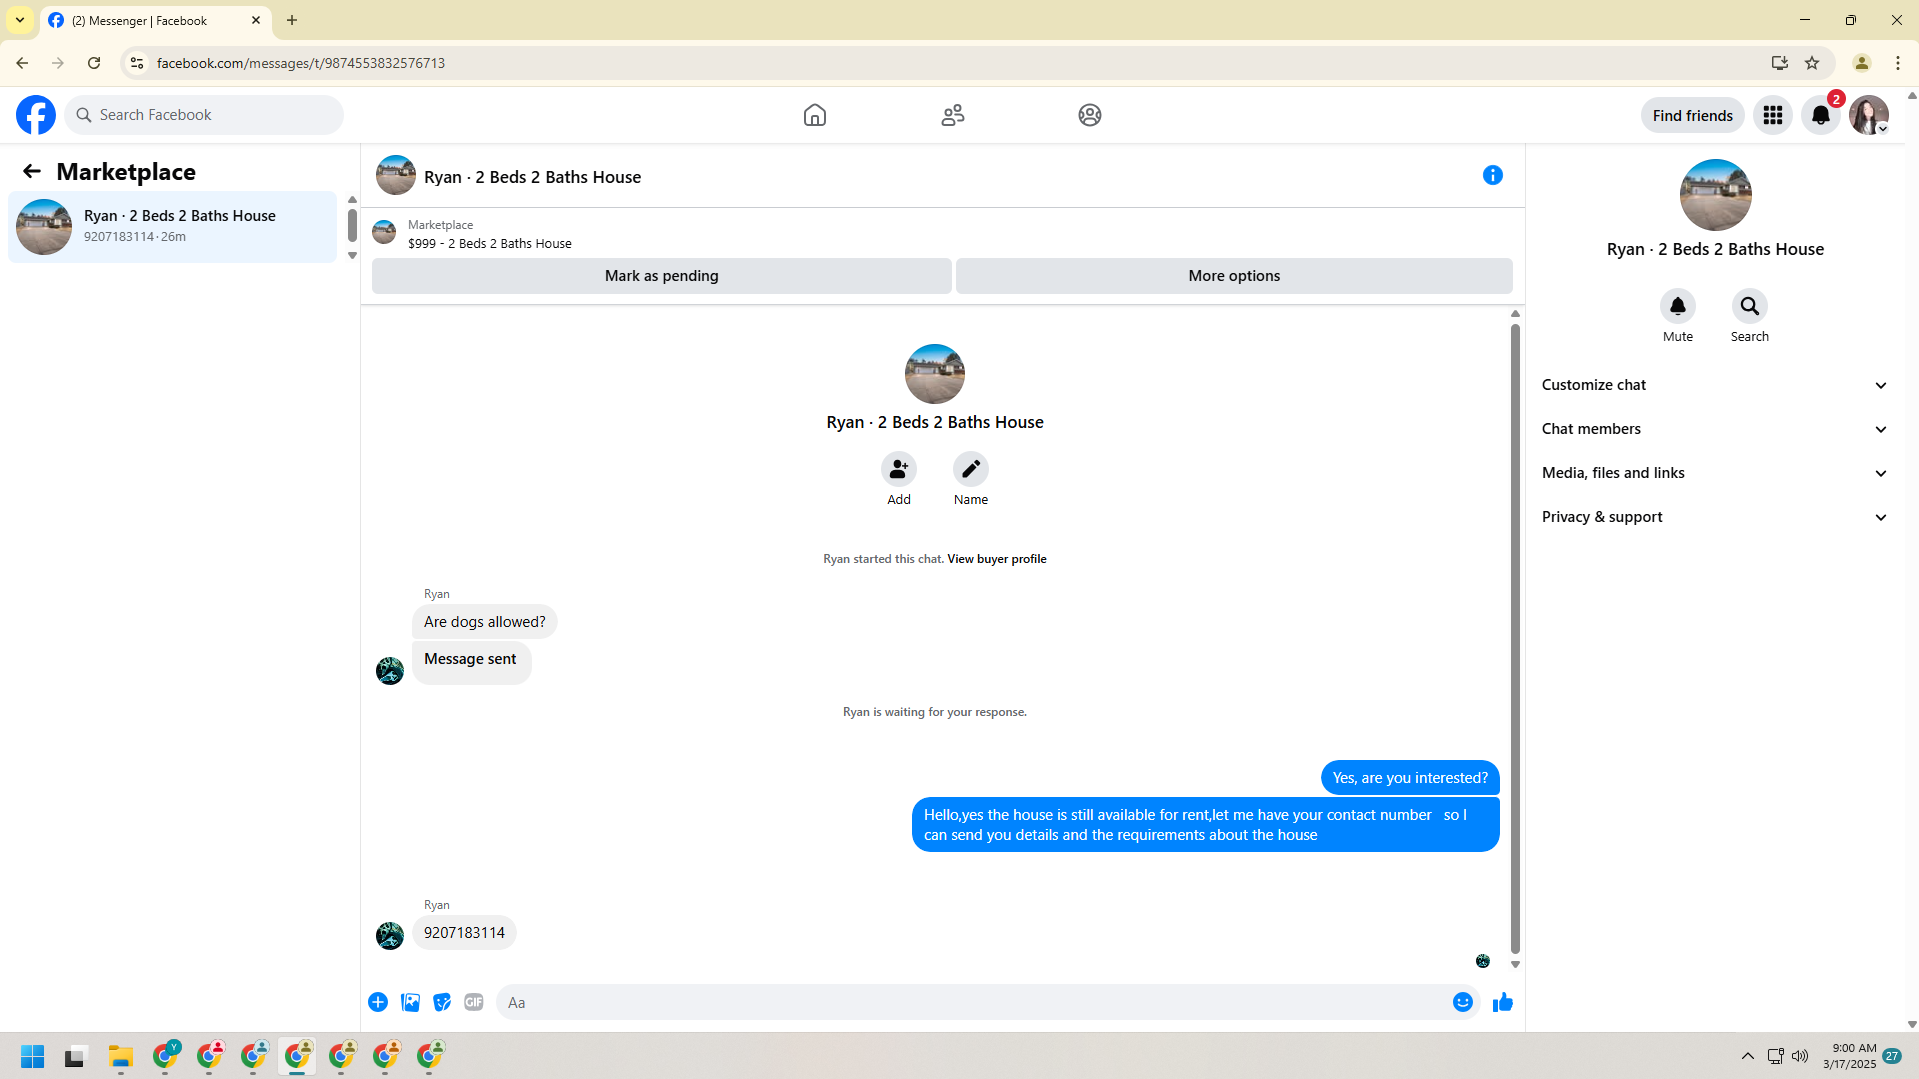Open taskbar clock and date
1919x1079 pixels.
coord(1850,1056)
